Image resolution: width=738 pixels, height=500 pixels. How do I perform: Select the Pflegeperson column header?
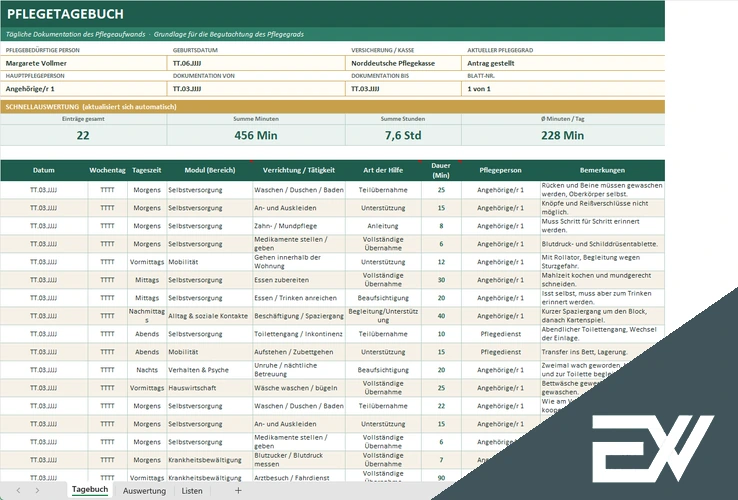(500, 170)
